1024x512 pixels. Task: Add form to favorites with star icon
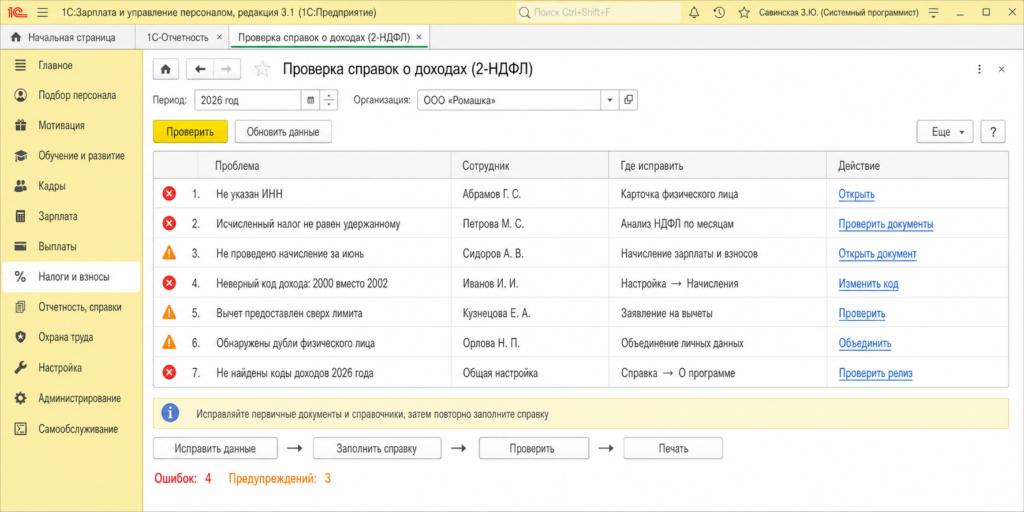(262, 69)
